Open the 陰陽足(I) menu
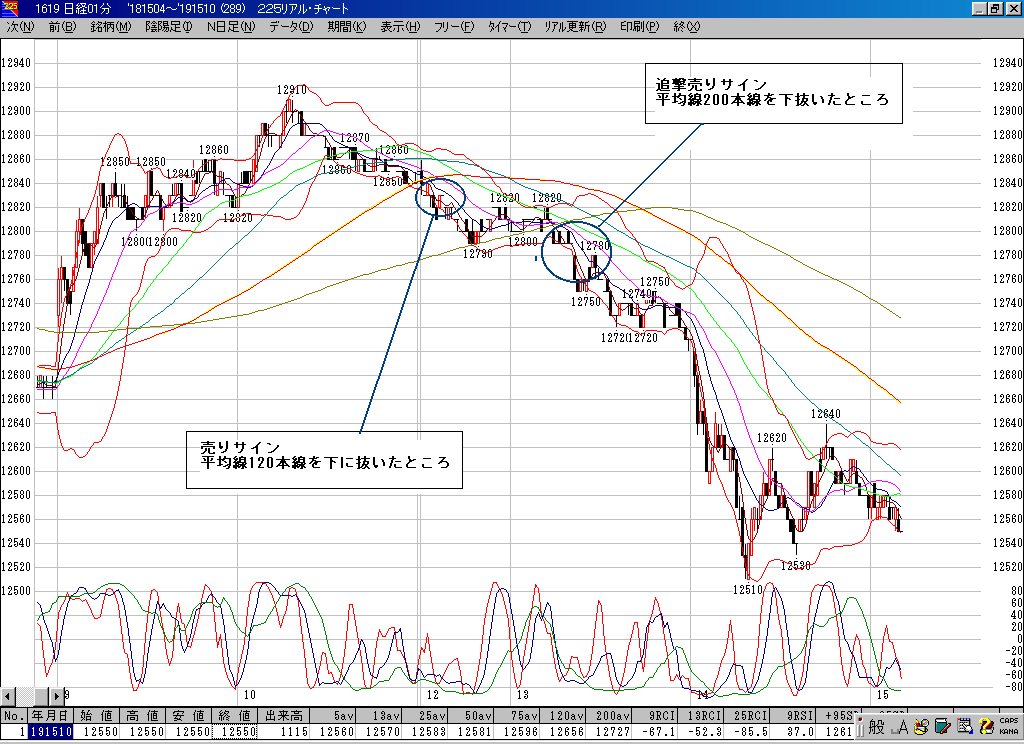 tap(168, 27)
